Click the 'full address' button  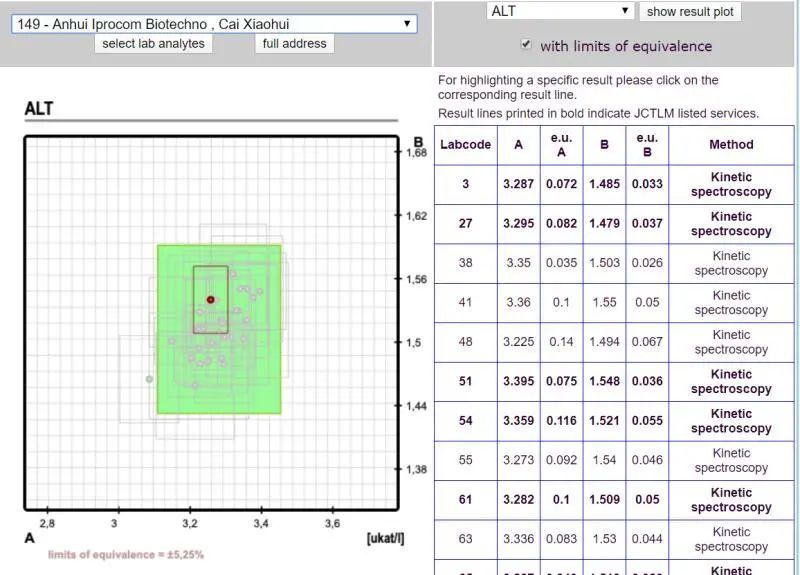[x=293, y=43]
